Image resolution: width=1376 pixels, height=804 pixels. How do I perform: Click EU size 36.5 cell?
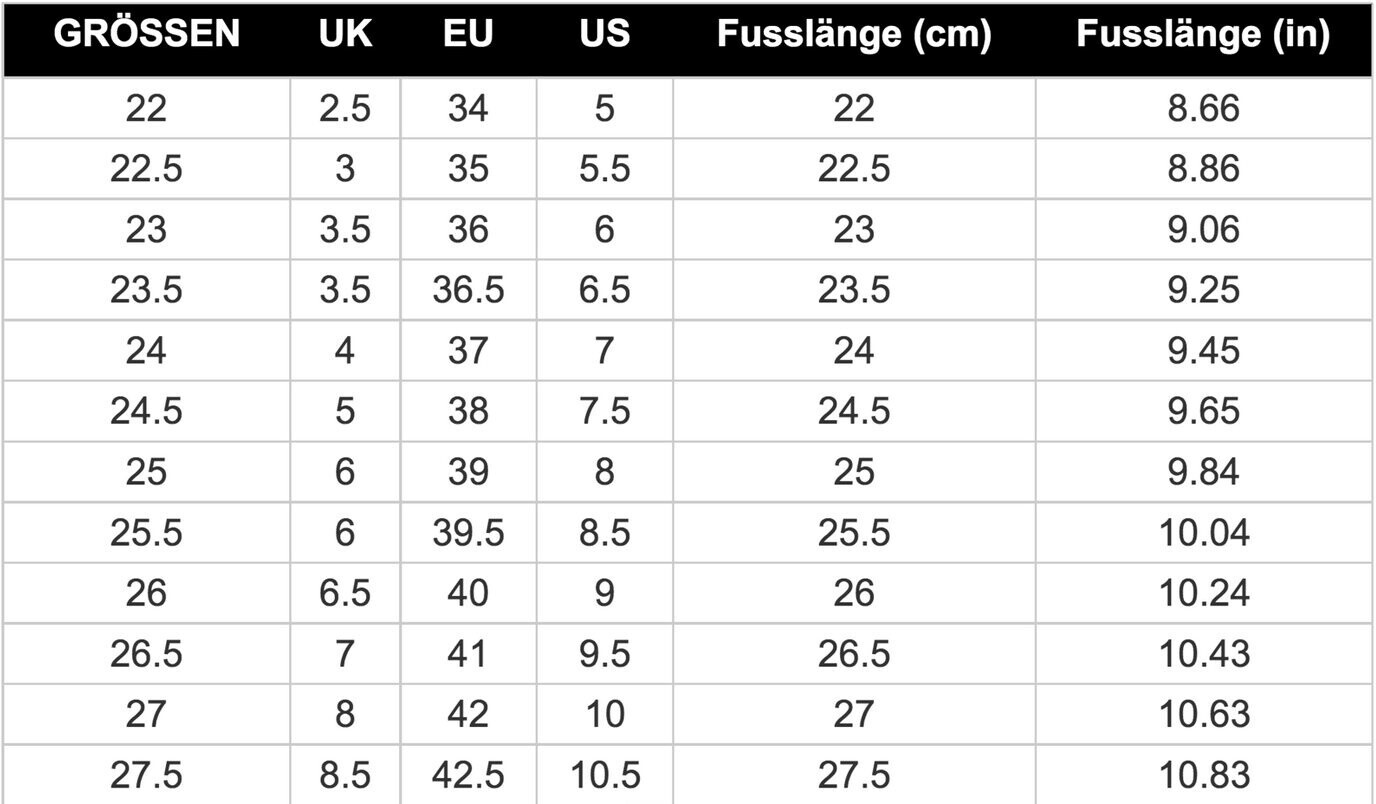[x=468, y=290]
